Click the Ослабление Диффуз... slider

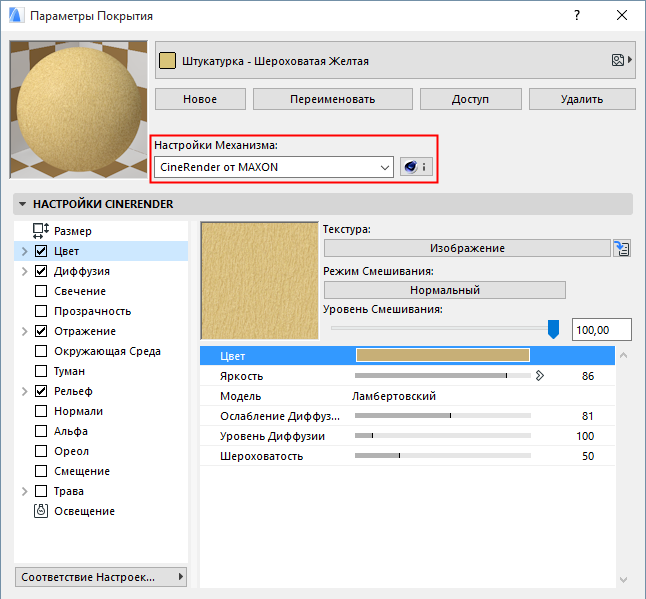tap(443, 416)
